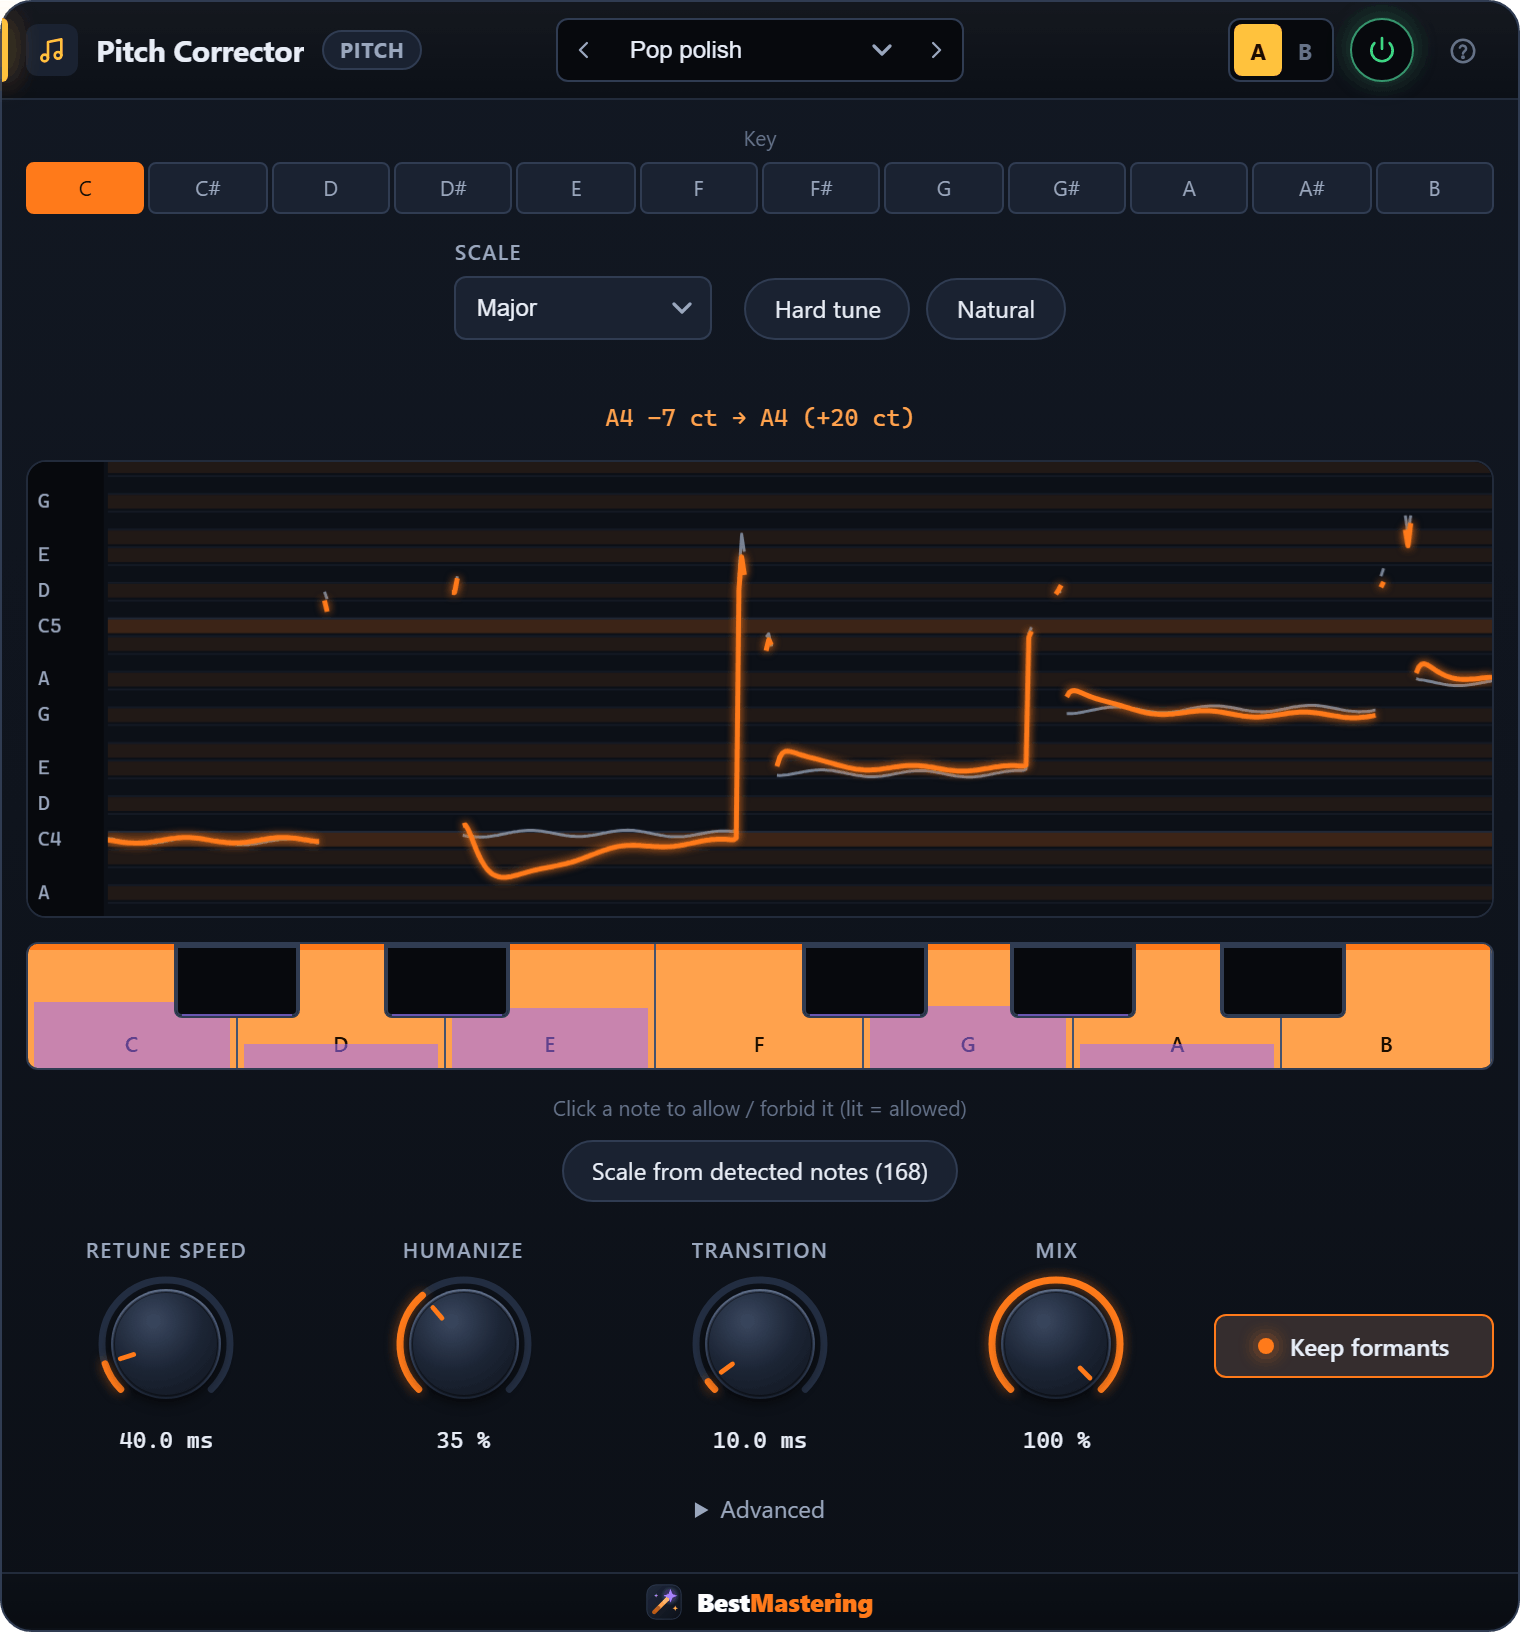Toggle the C piano key note
Screen dimensions: 1520x1632
[131, 1044]
